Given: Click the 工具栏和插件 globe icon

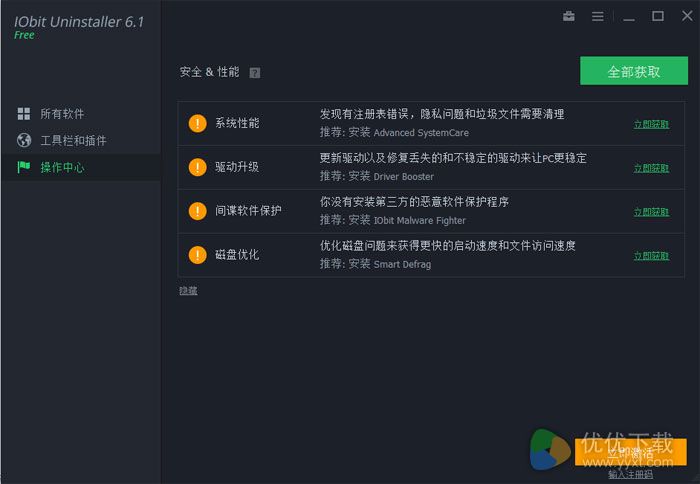Looking at the screenshot, I should 24,140.
